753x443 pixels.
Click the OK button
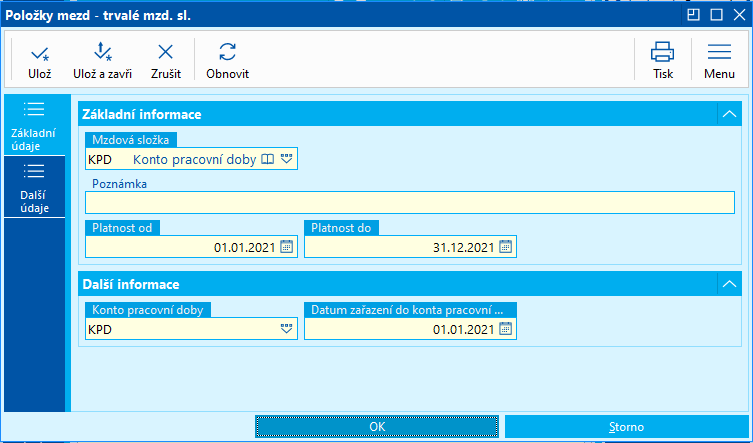coord(377,427)
